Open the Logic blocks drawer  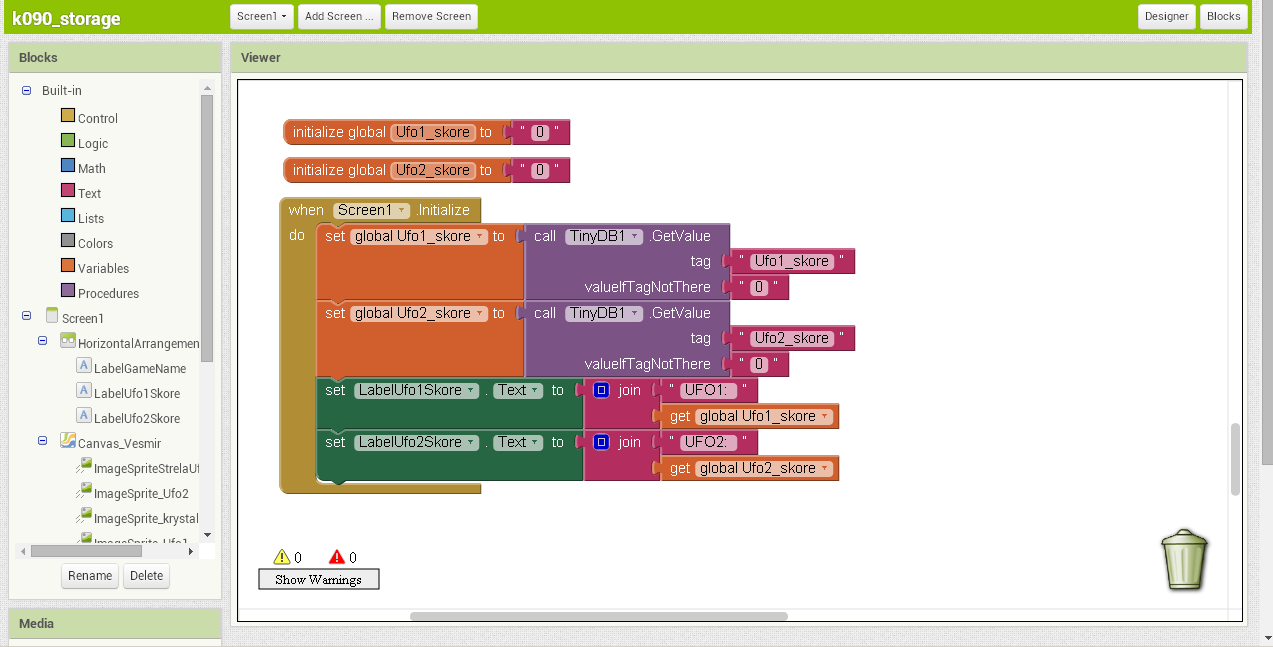pyautogui.click(x=93, y=143)
